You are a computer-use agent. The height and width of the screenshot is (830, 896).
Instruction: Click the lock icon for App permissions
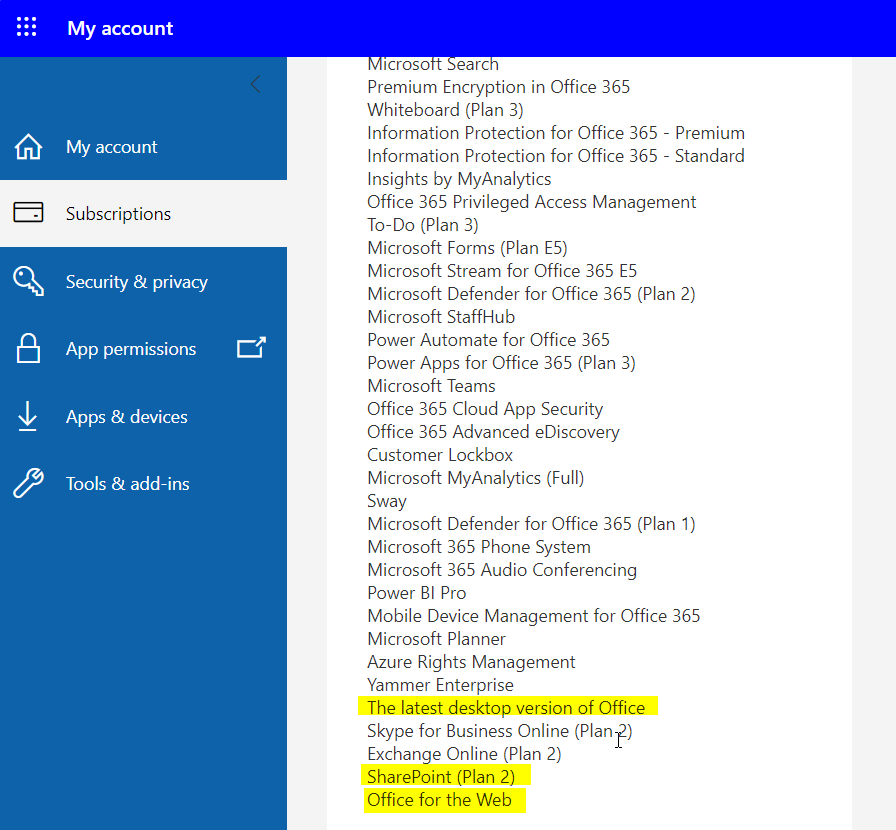pos(28,348)
